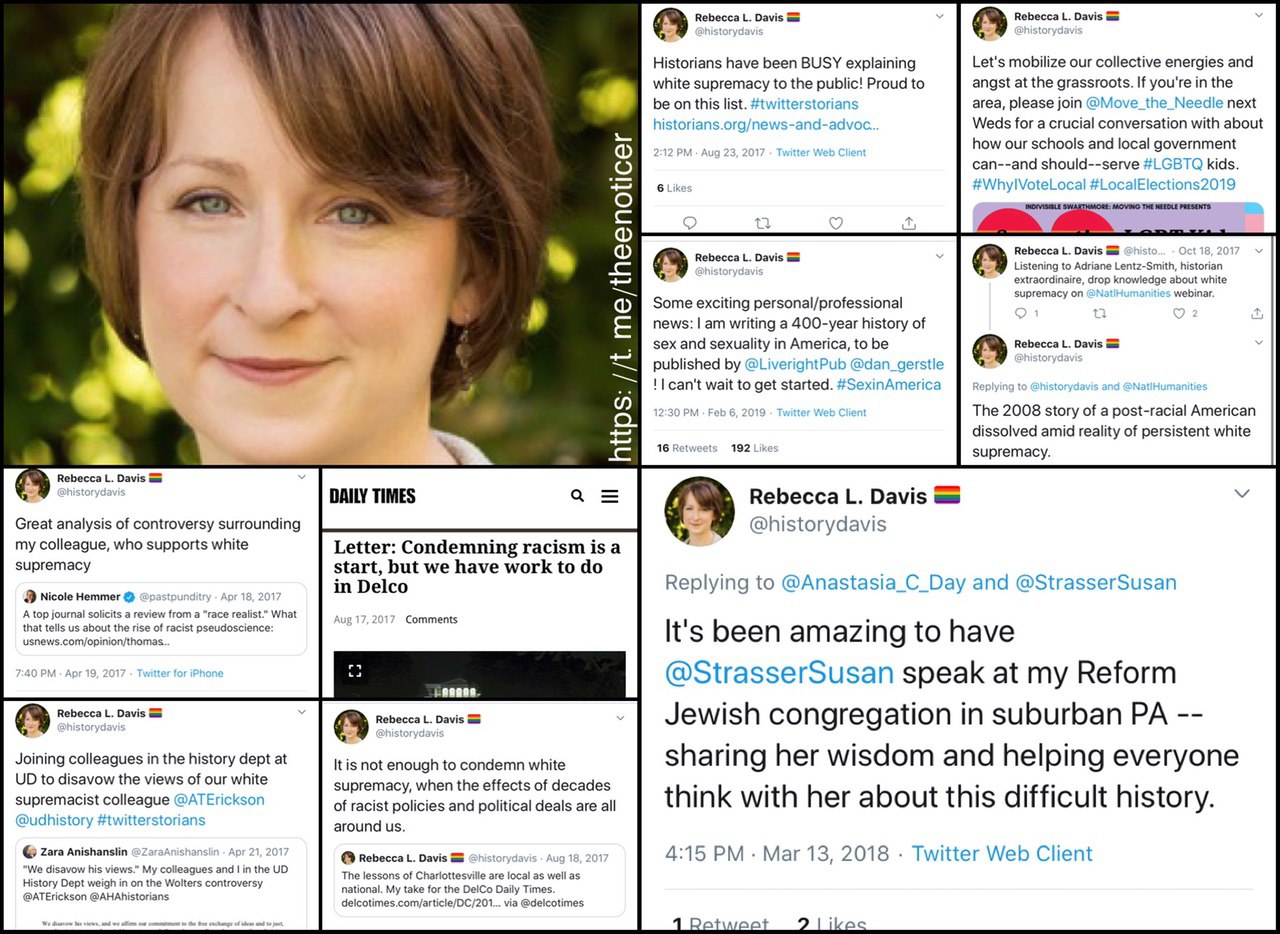Click the share icon on the Oct 18, 2017 tweet
This screenshot has height=934, width=1280.
point(1257,314)
